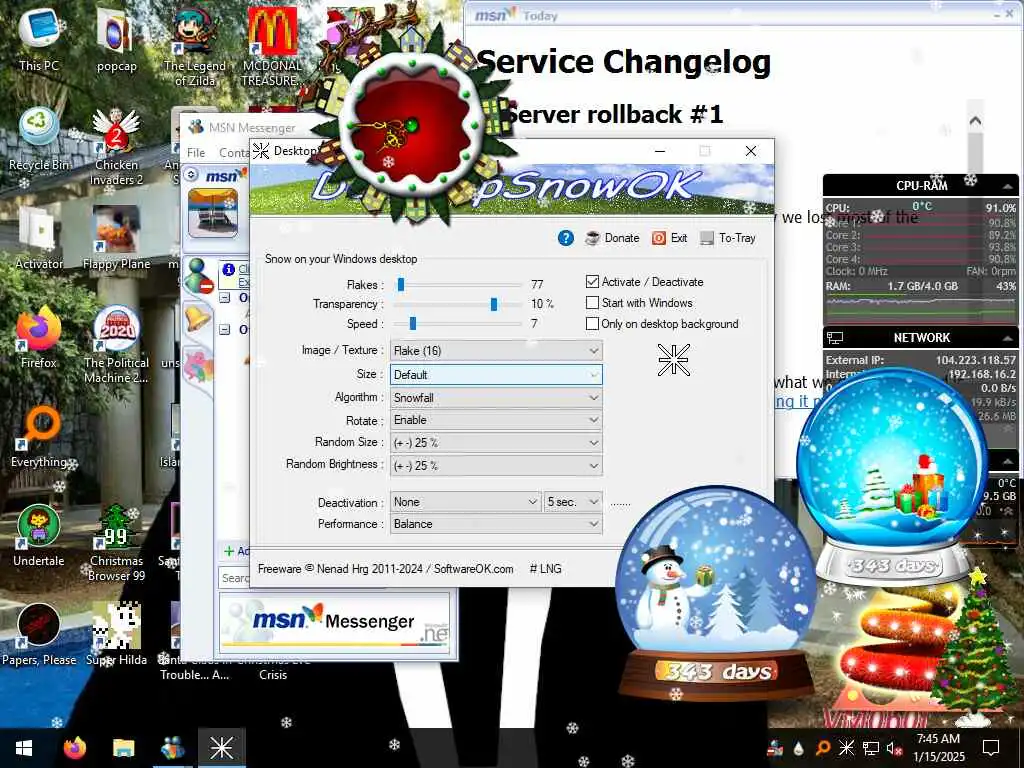Viewport: 1024px width, 768px height.
Task: Click the Everything magnifier tray icon
Action: coord(822,748)
